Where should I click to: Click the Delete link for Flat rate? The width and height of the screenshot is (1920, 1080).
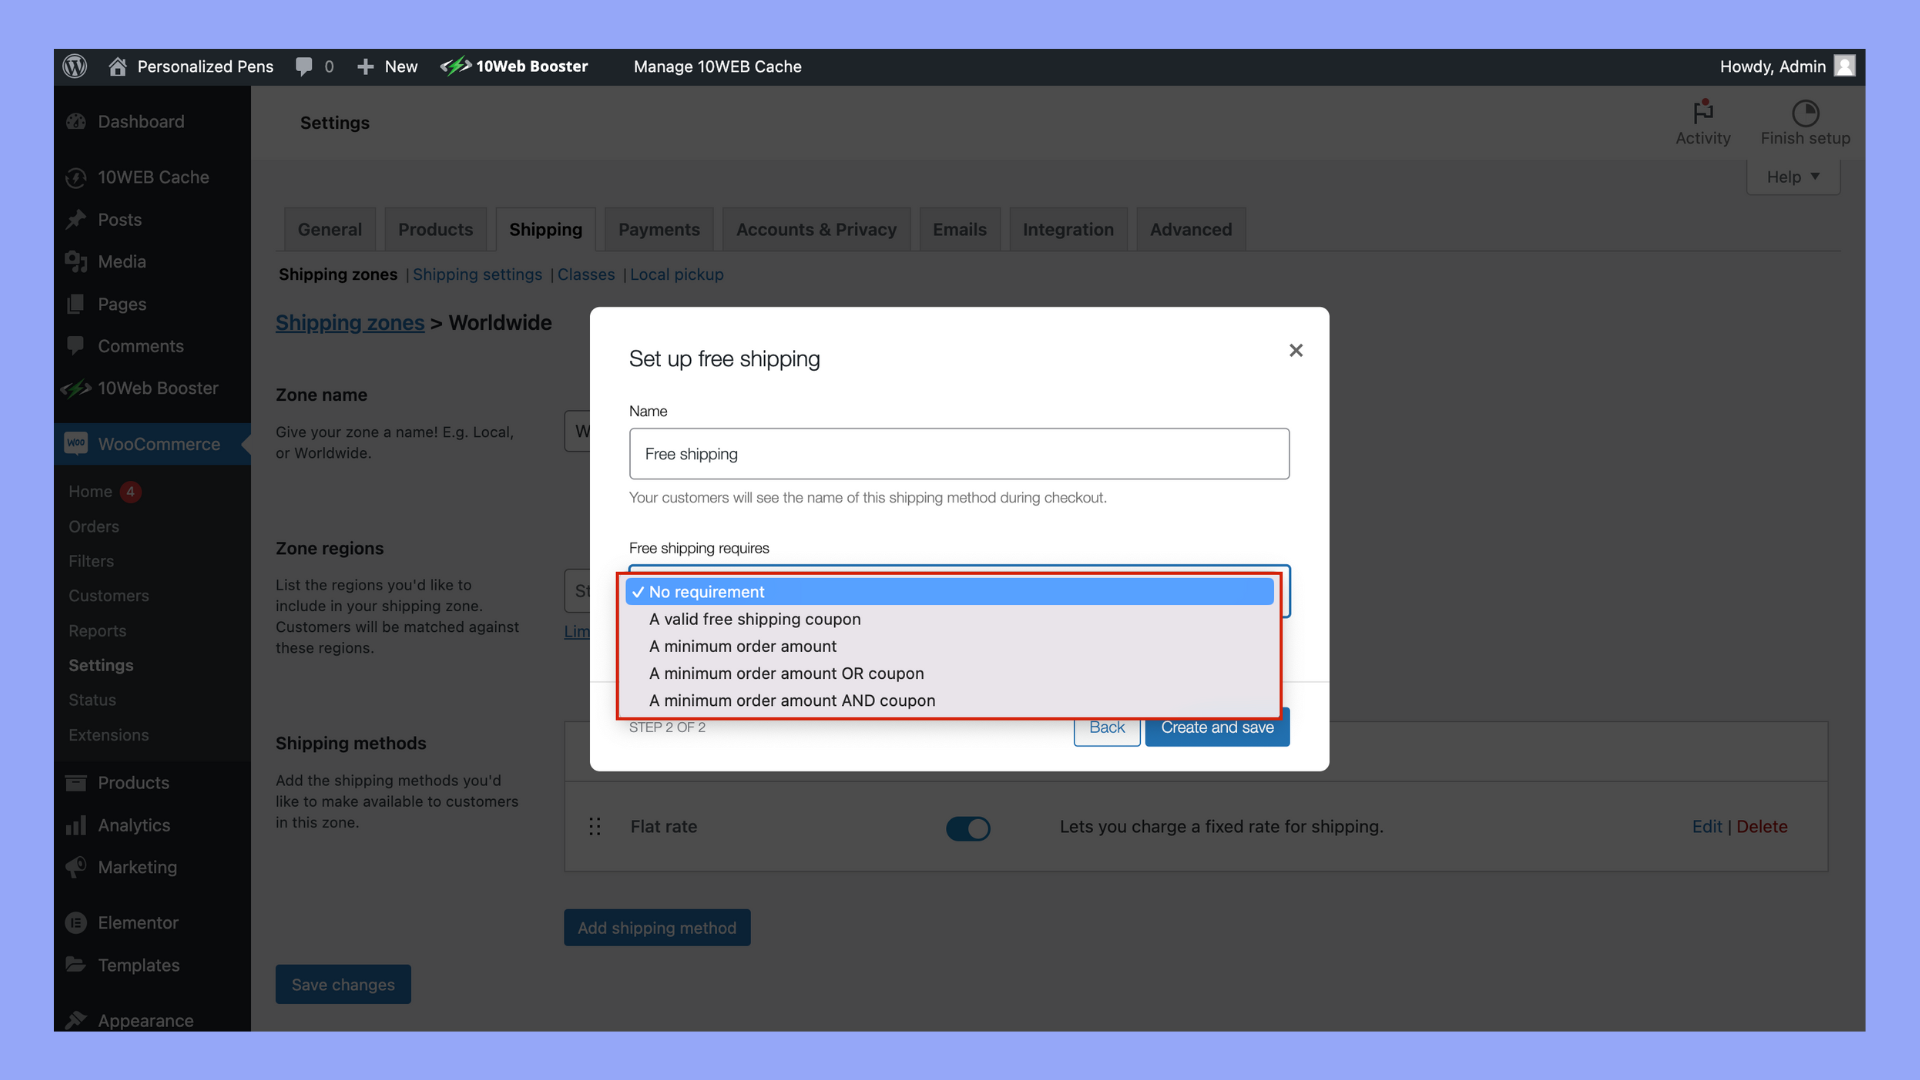tap(1761, 827)
